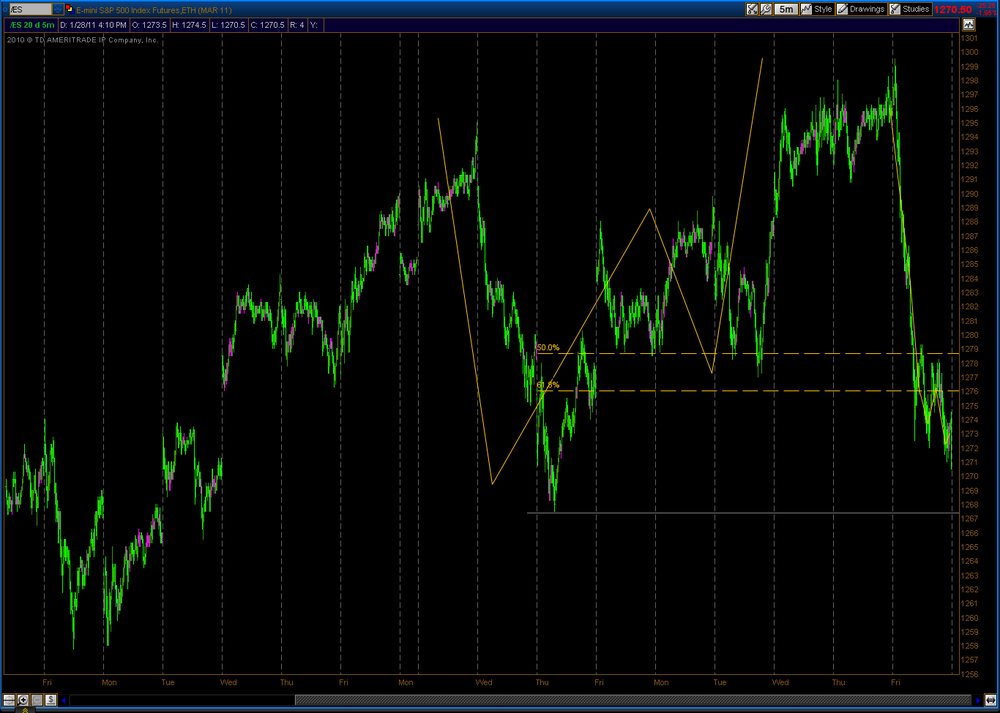Screen dimensions: 1000x713
Task: Open the Style menu
Action: (x=817, y=9)
